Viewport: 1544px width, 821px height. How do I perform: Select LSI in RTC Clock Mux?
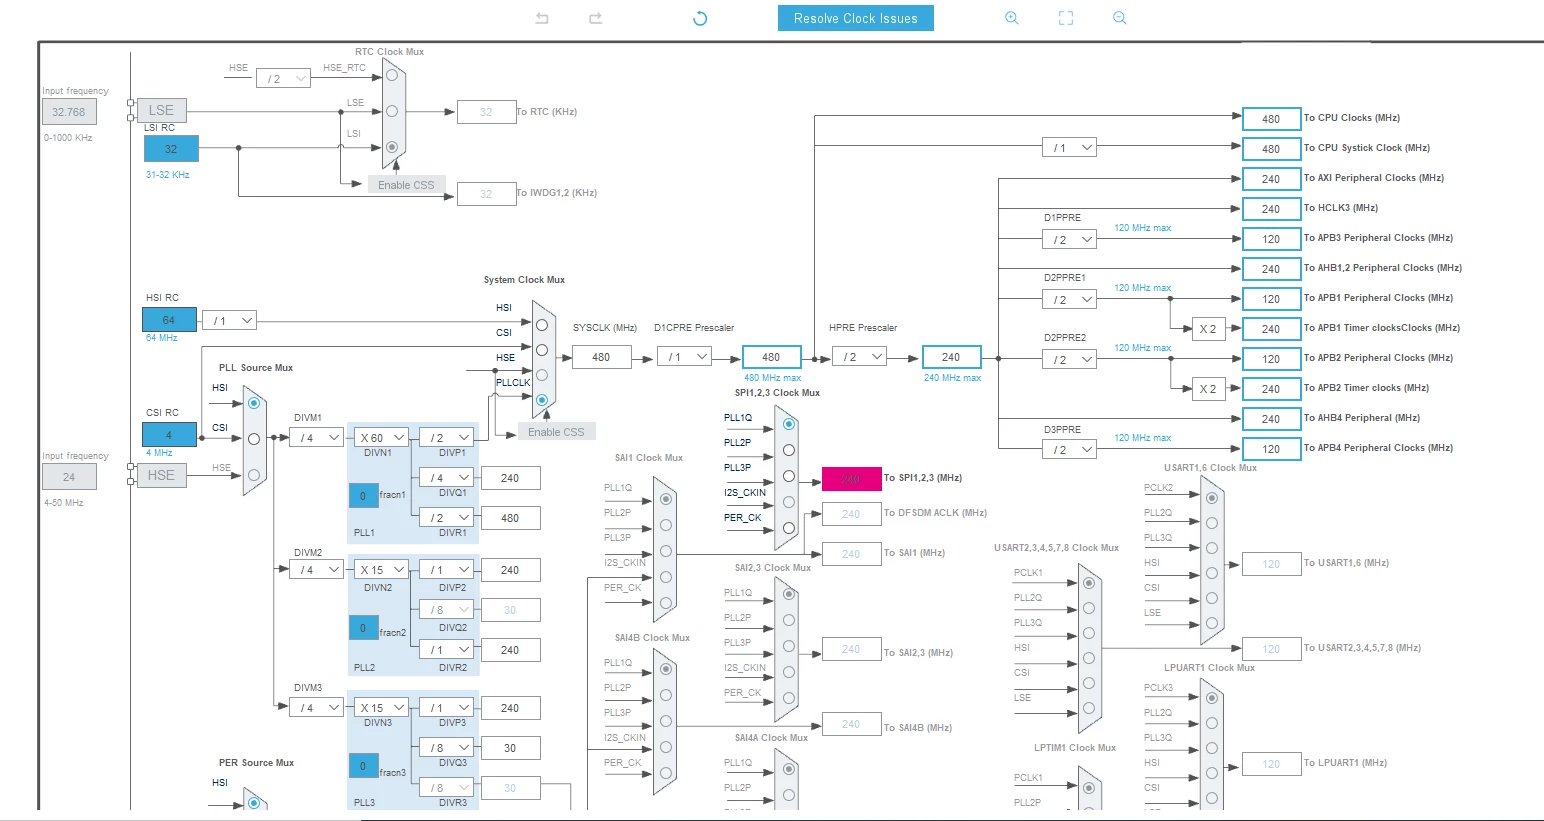(x=392, y=147)
